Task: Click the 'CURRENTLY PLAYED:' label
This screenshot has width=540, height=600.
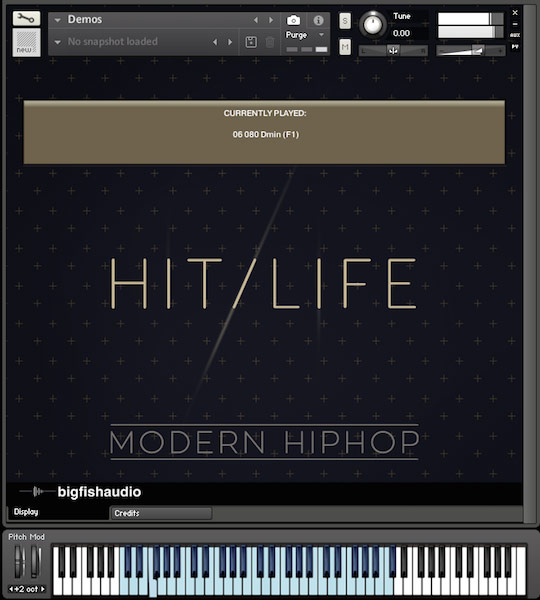Action: (x=265, y=113)
